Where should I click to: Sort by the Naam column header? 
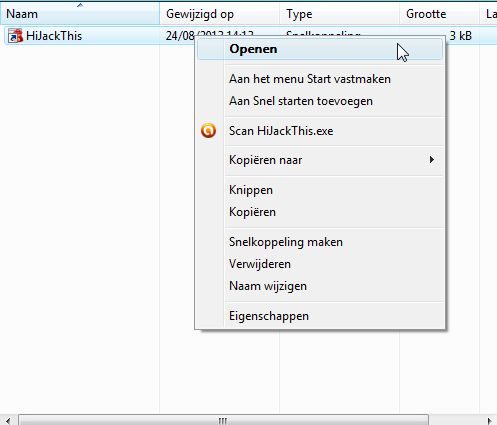coord(80,14)
